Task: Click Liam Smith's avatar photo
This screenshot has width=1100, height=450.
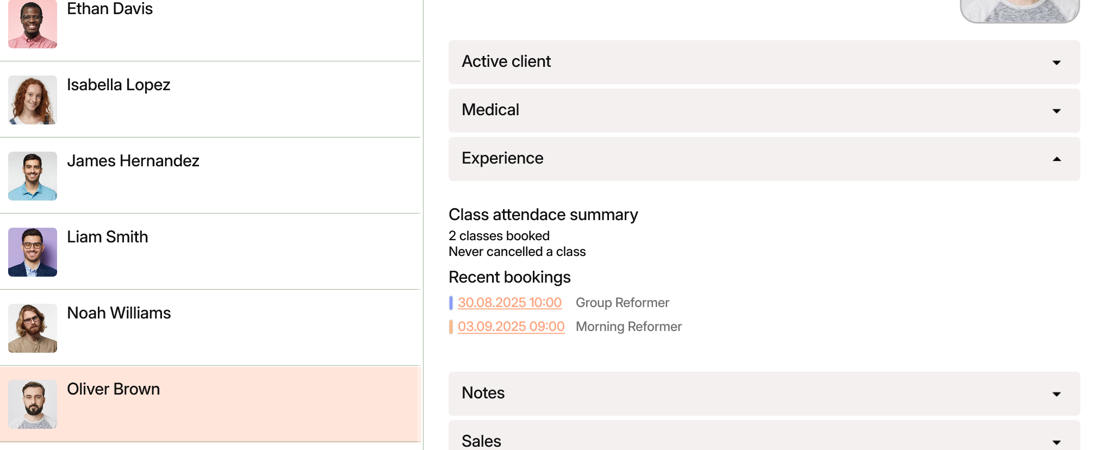Action: click(32, 252)
